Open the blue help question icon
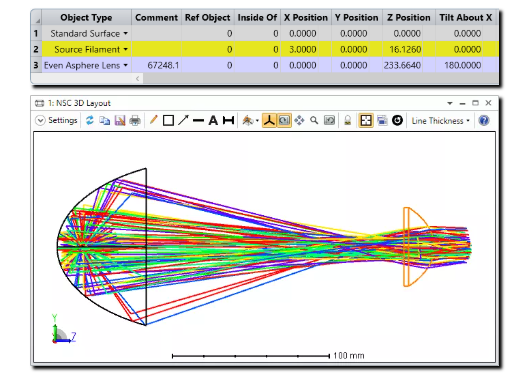526x382 pixels. [x=484, y=120]
